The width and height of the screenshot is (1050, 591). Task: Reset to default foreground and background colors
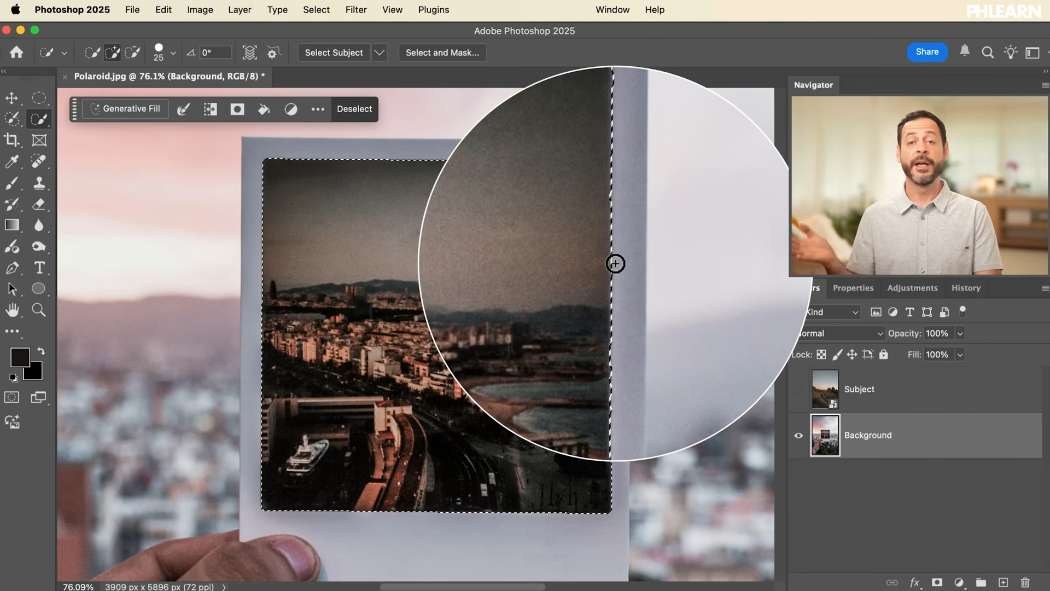click(13, 377)
